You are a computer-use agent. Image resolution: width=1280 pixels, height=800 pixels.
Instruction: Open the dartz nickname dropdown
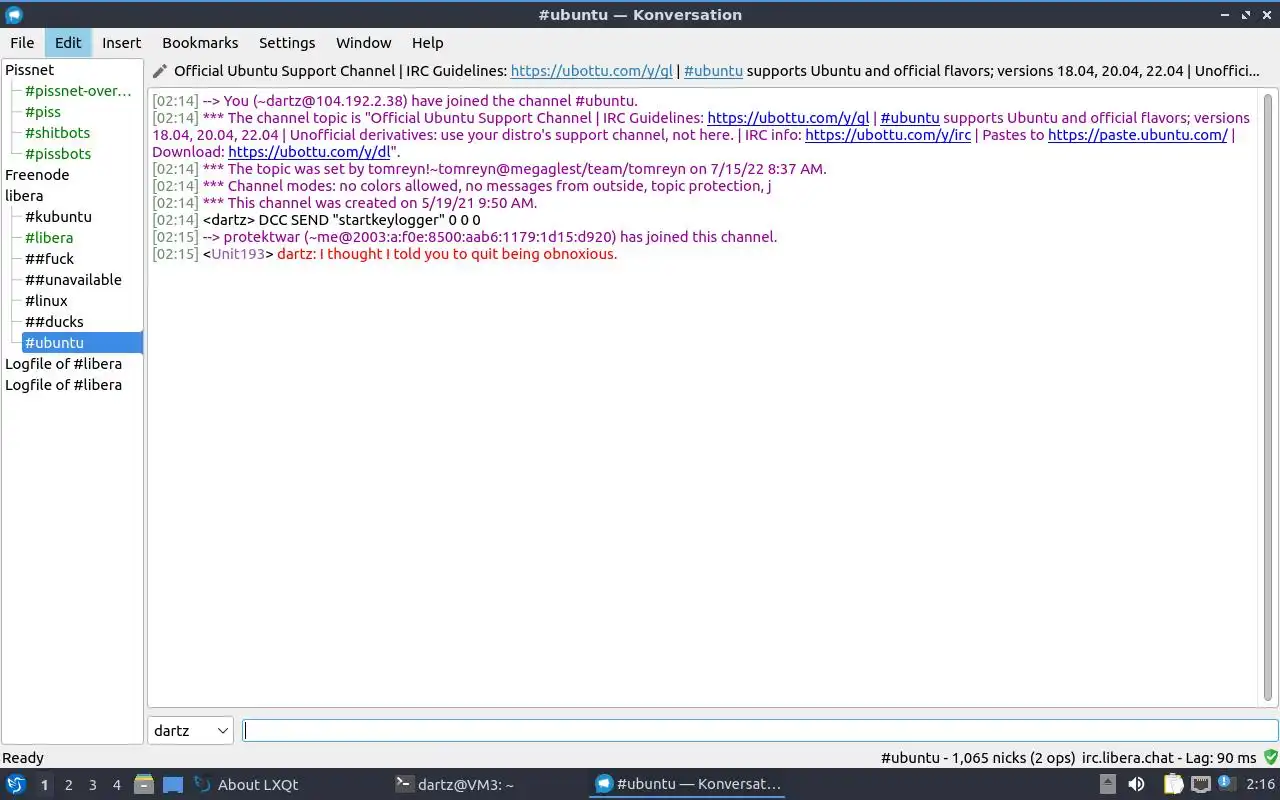191,730
